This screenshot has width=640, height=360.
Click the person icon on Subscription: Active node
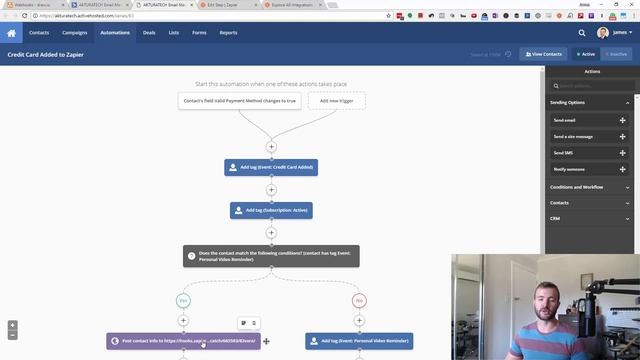tap(239, 211)
